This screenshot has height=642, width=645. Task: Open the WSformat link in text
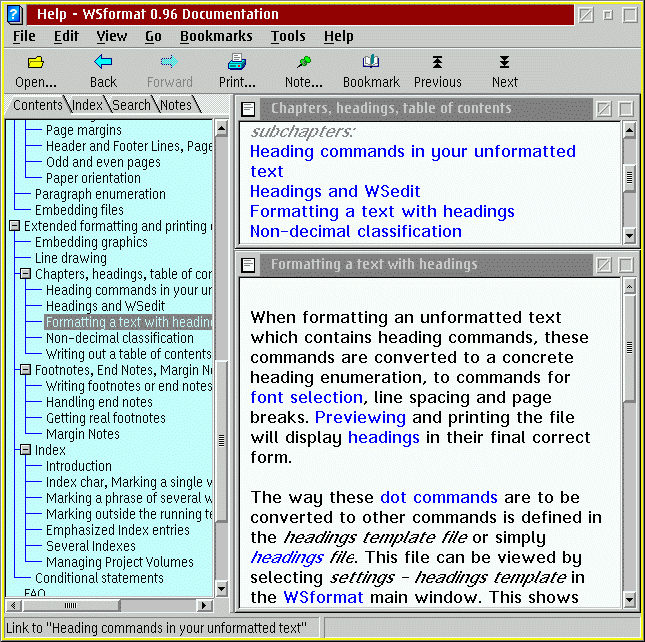323,597
